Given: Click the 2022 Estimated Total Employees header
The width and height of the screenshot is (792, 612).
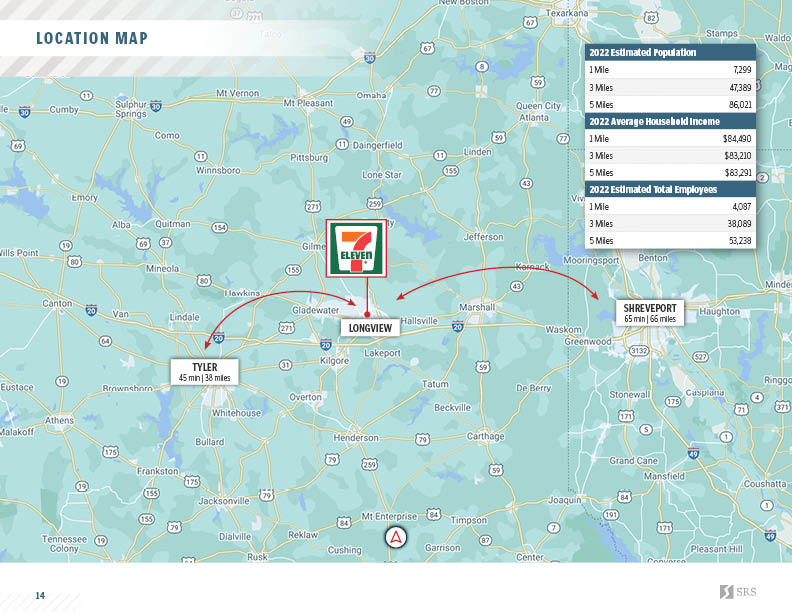Looking at the screenshot, I should pos(670,189).
